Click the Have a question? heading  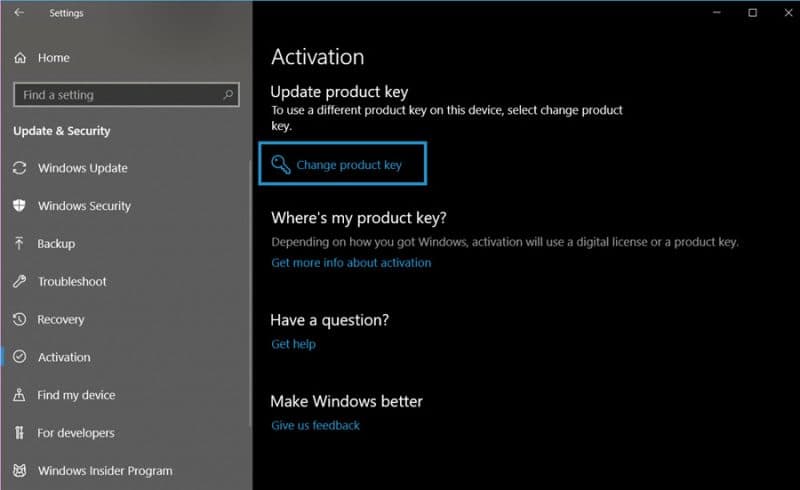point(330,320)
